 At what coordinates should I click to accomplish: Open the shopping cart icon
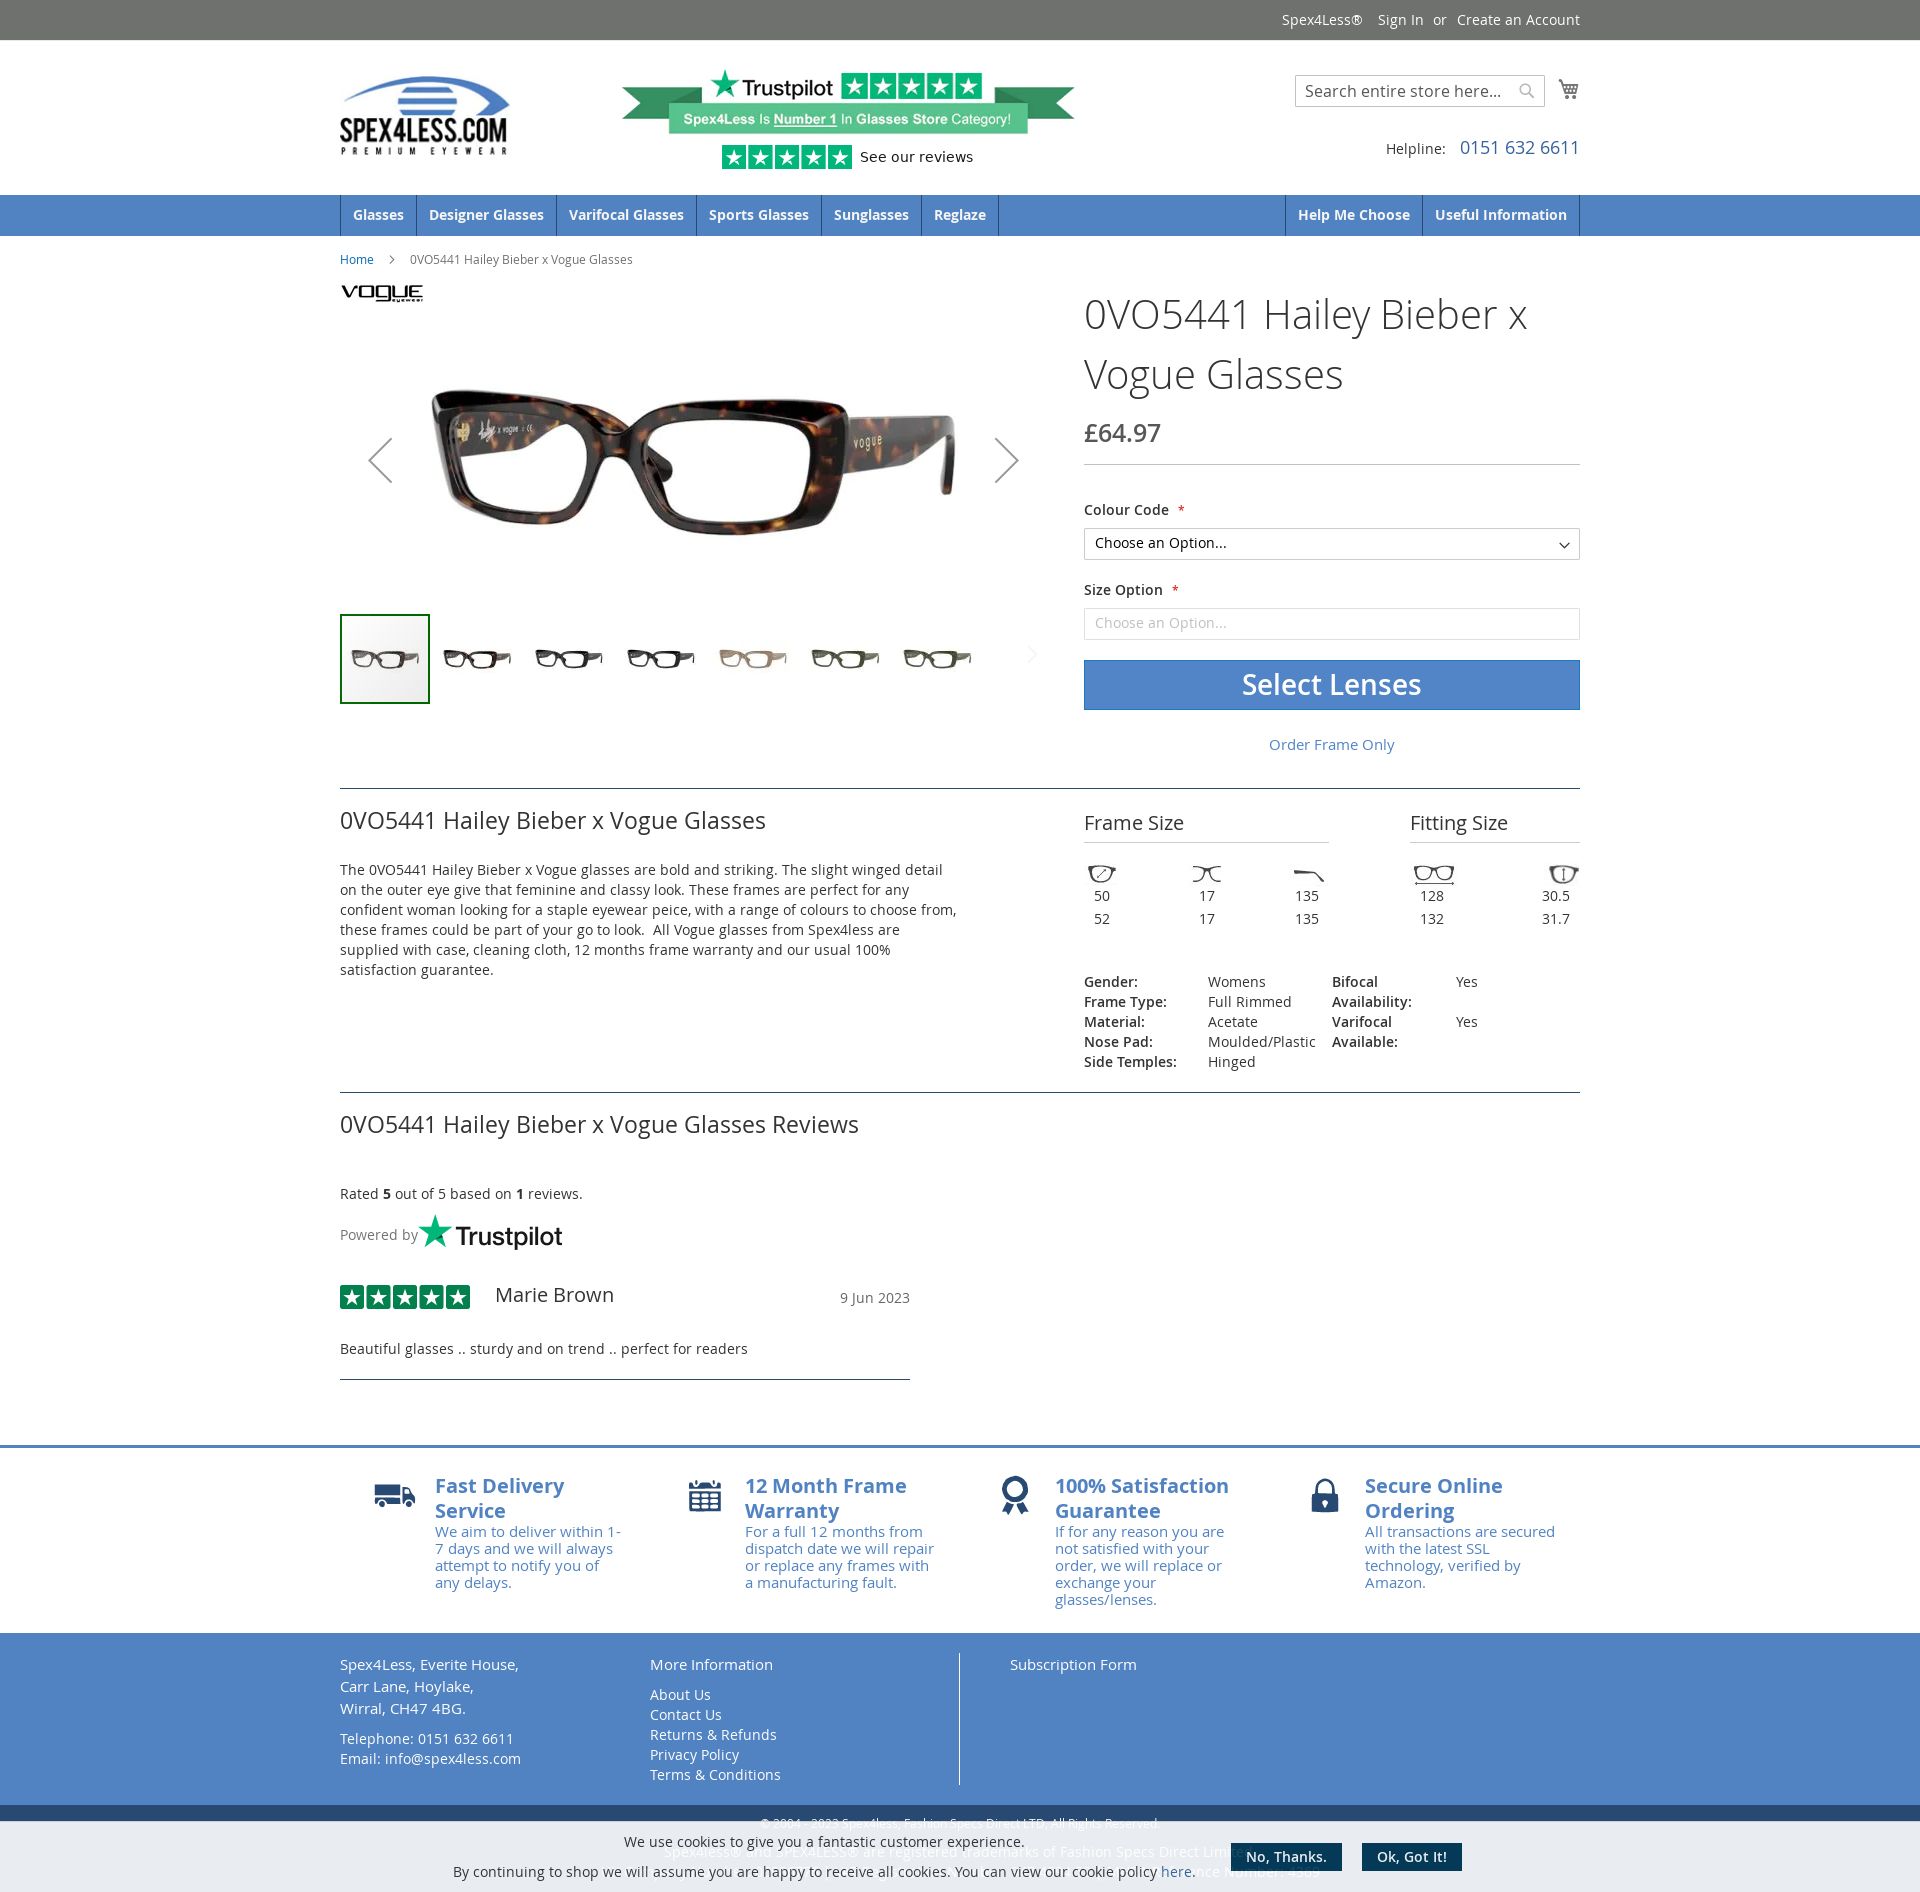click(1568, 90)
